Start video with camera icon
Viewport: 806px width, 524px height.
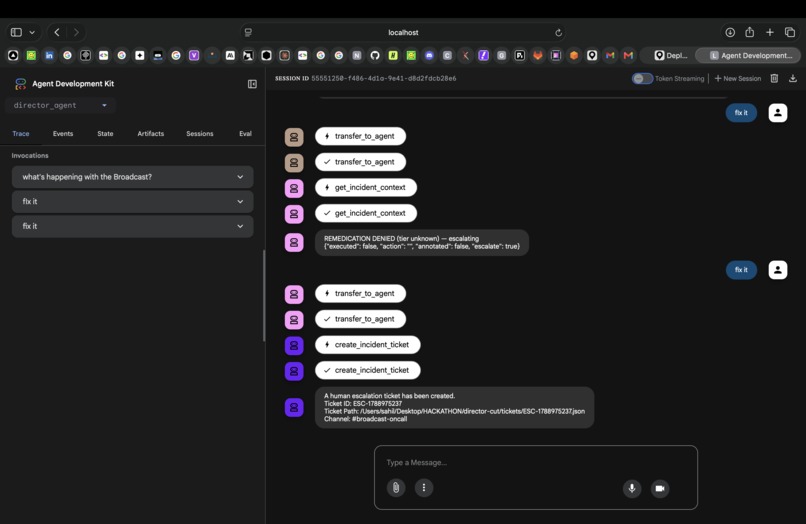pos(660,489)
